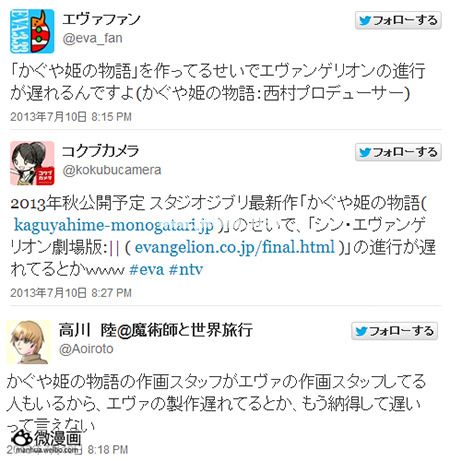450x461 pixels.
Task: Open the 高川 陸@魔術師と世界旅行 display name
Action: point(155,330)
